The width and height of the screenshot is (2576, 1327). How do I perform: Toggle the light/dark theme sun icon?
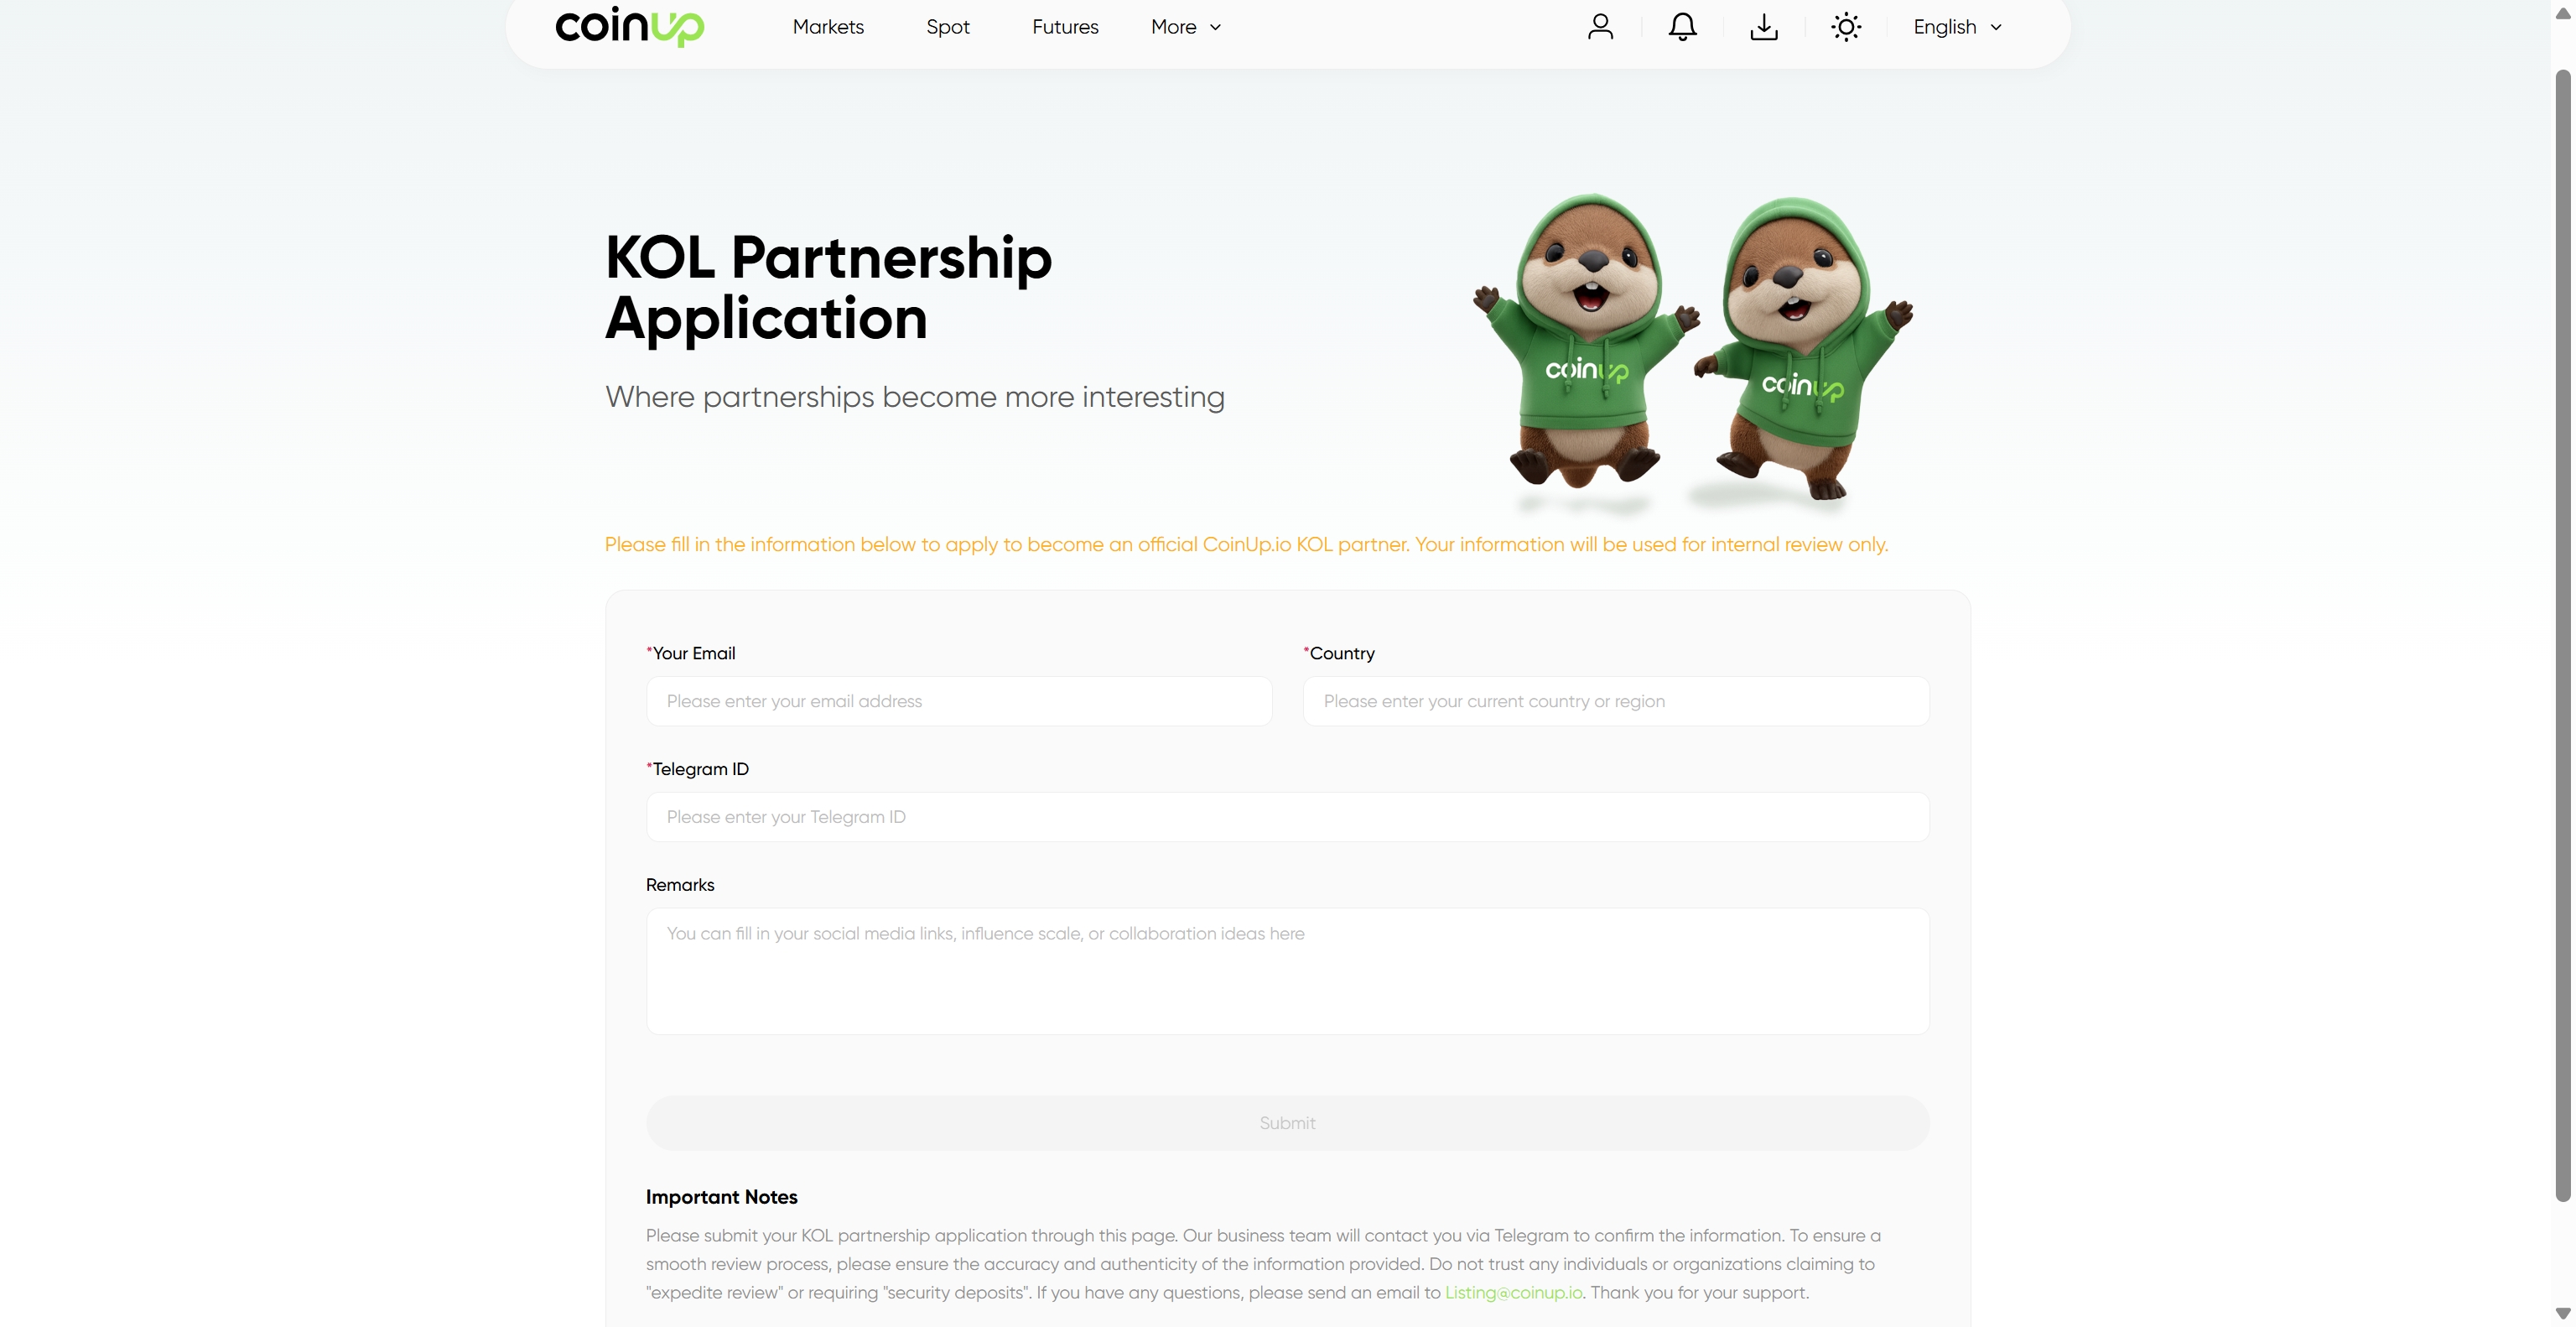pyautogui.click(x=1846, y=27)
